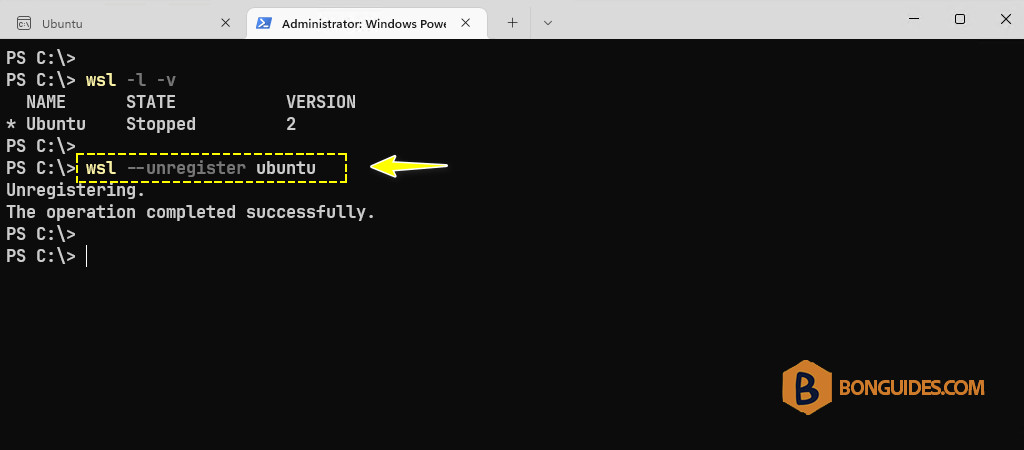Switch to the Ubuntu tab
This screenshot has height=450, width=1024.
[x=123, y=23]
